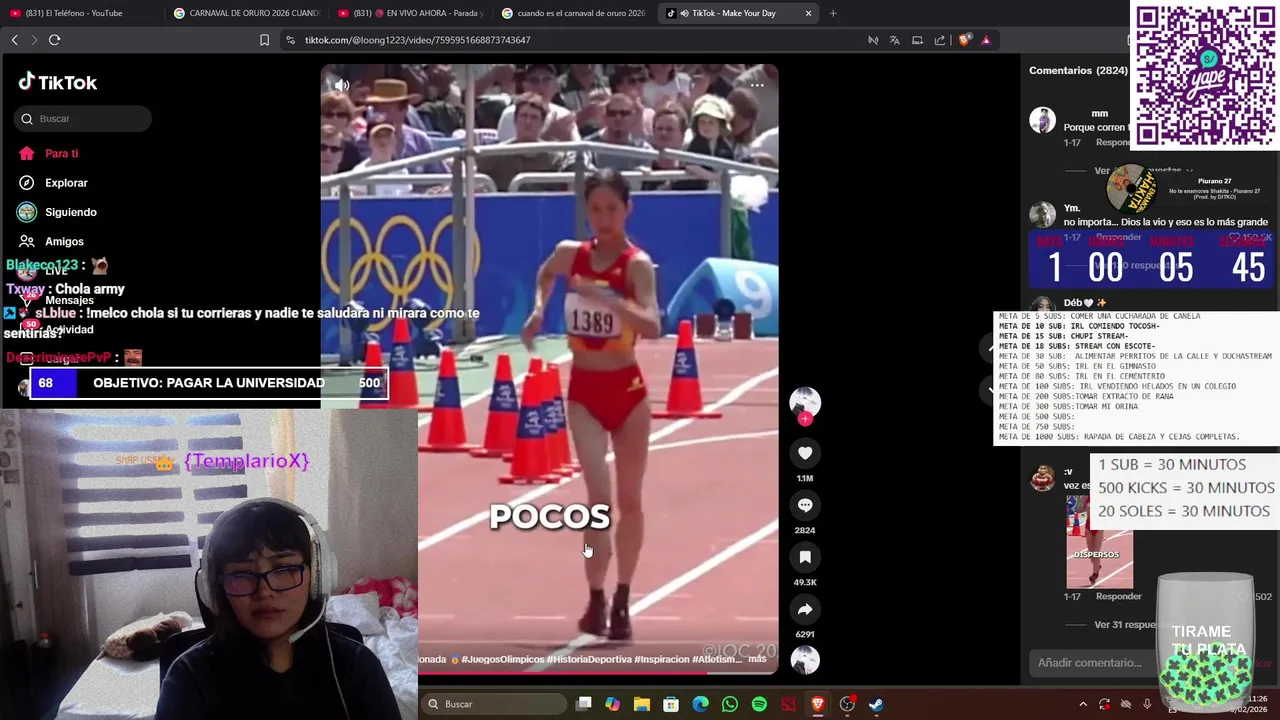Close the TikTok browser tab

808,13
